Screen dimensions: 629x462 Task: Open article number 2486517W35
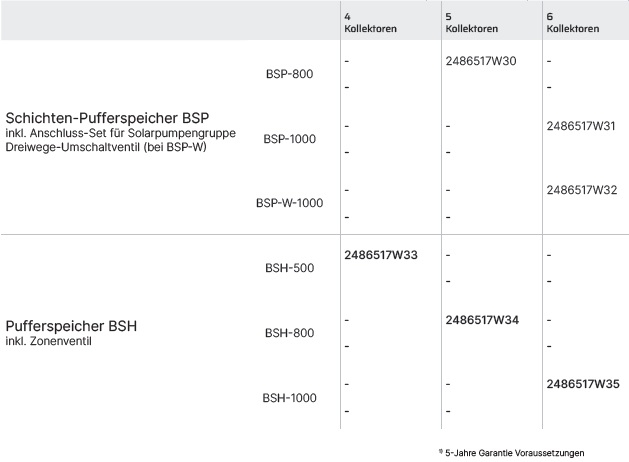pos(581,383)
